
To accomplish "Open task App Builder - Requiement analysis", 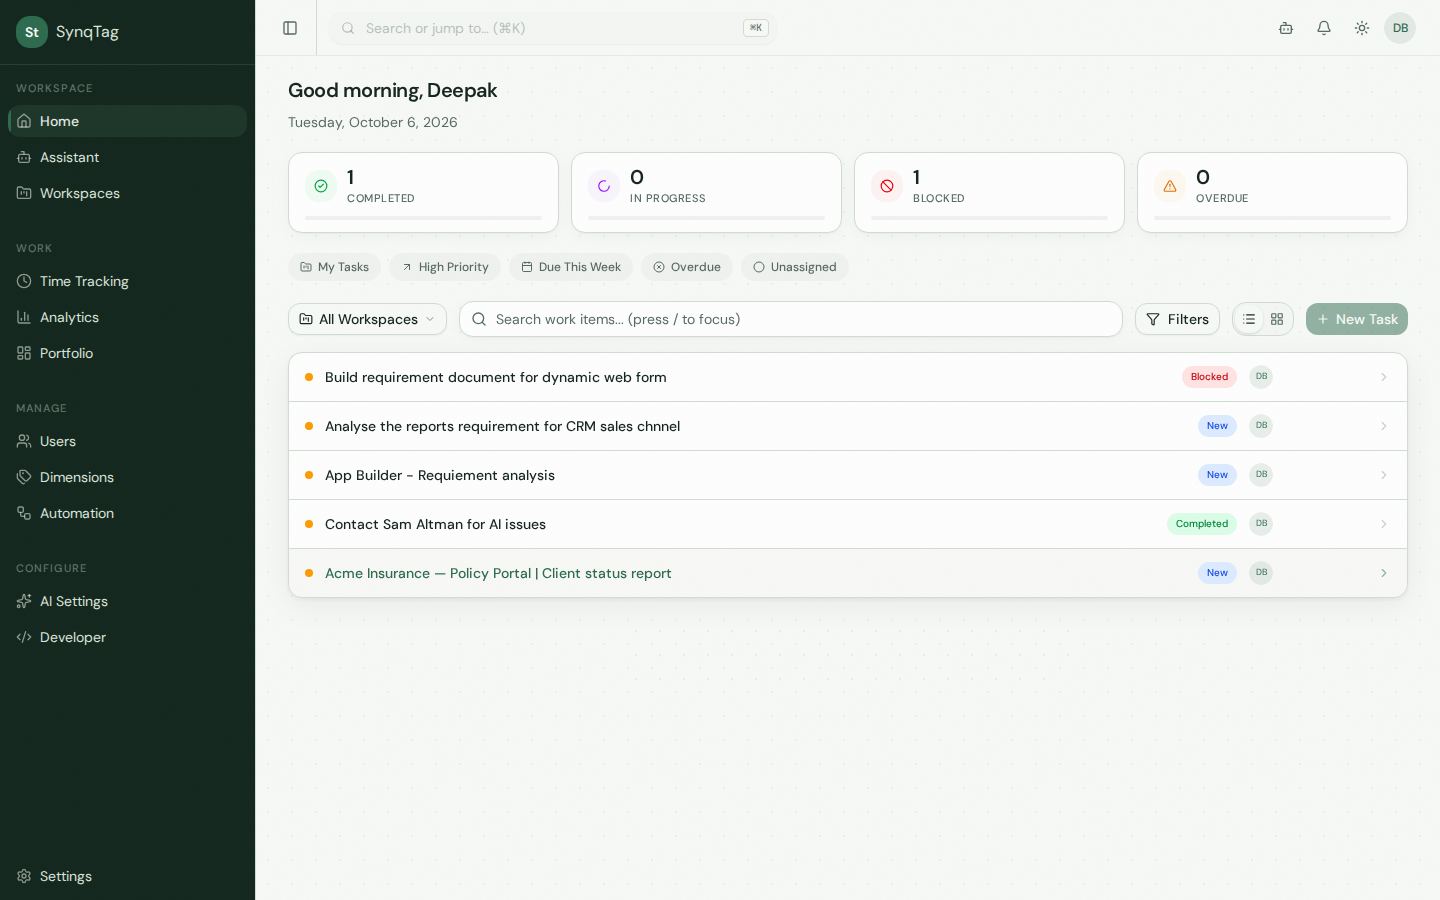I will click(848, 475).
